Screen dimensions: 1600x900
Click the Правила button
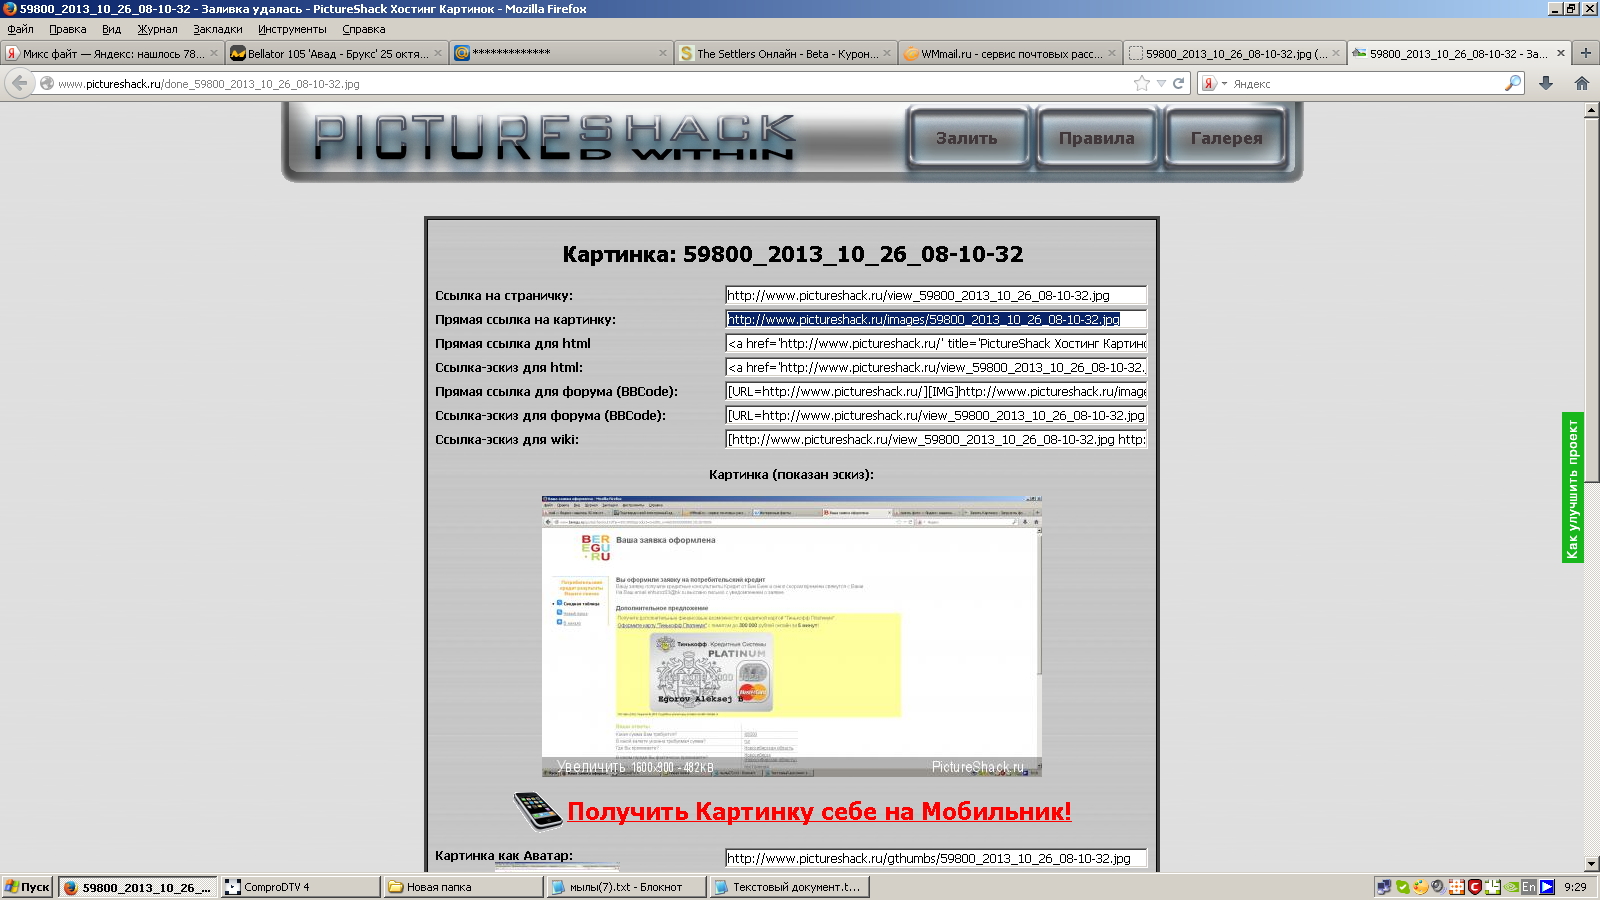pyautogui.click(x=1096, y=138)
